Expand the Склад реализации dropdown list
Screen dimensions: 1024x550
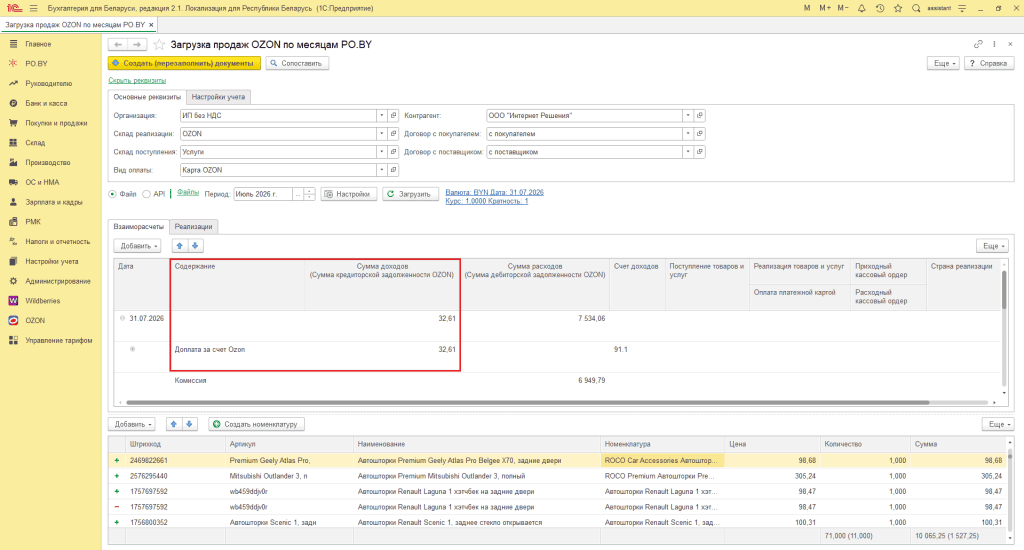tap(381, 134)
